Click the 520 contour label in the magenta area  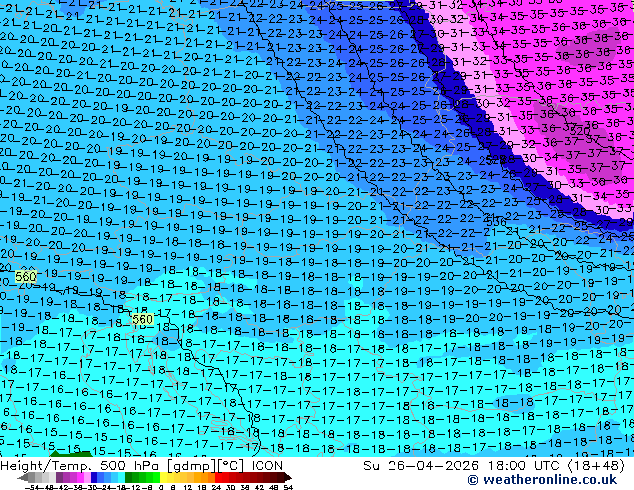579,131
